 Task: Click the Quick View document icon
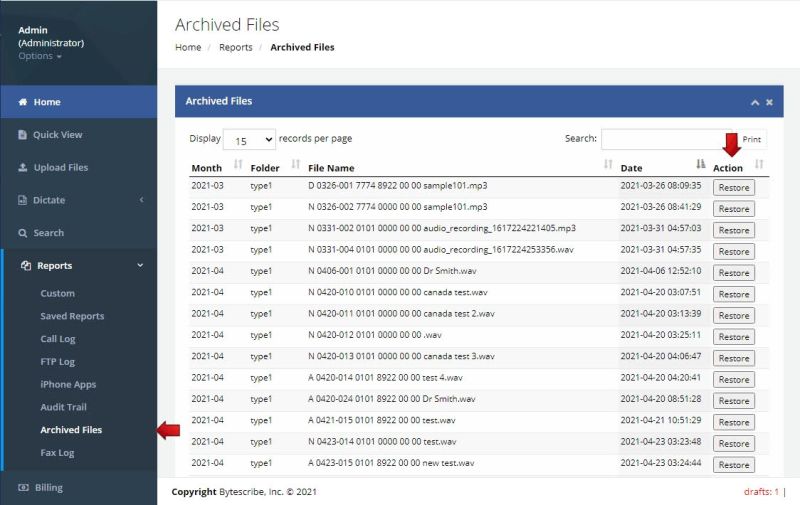[23, 135]
